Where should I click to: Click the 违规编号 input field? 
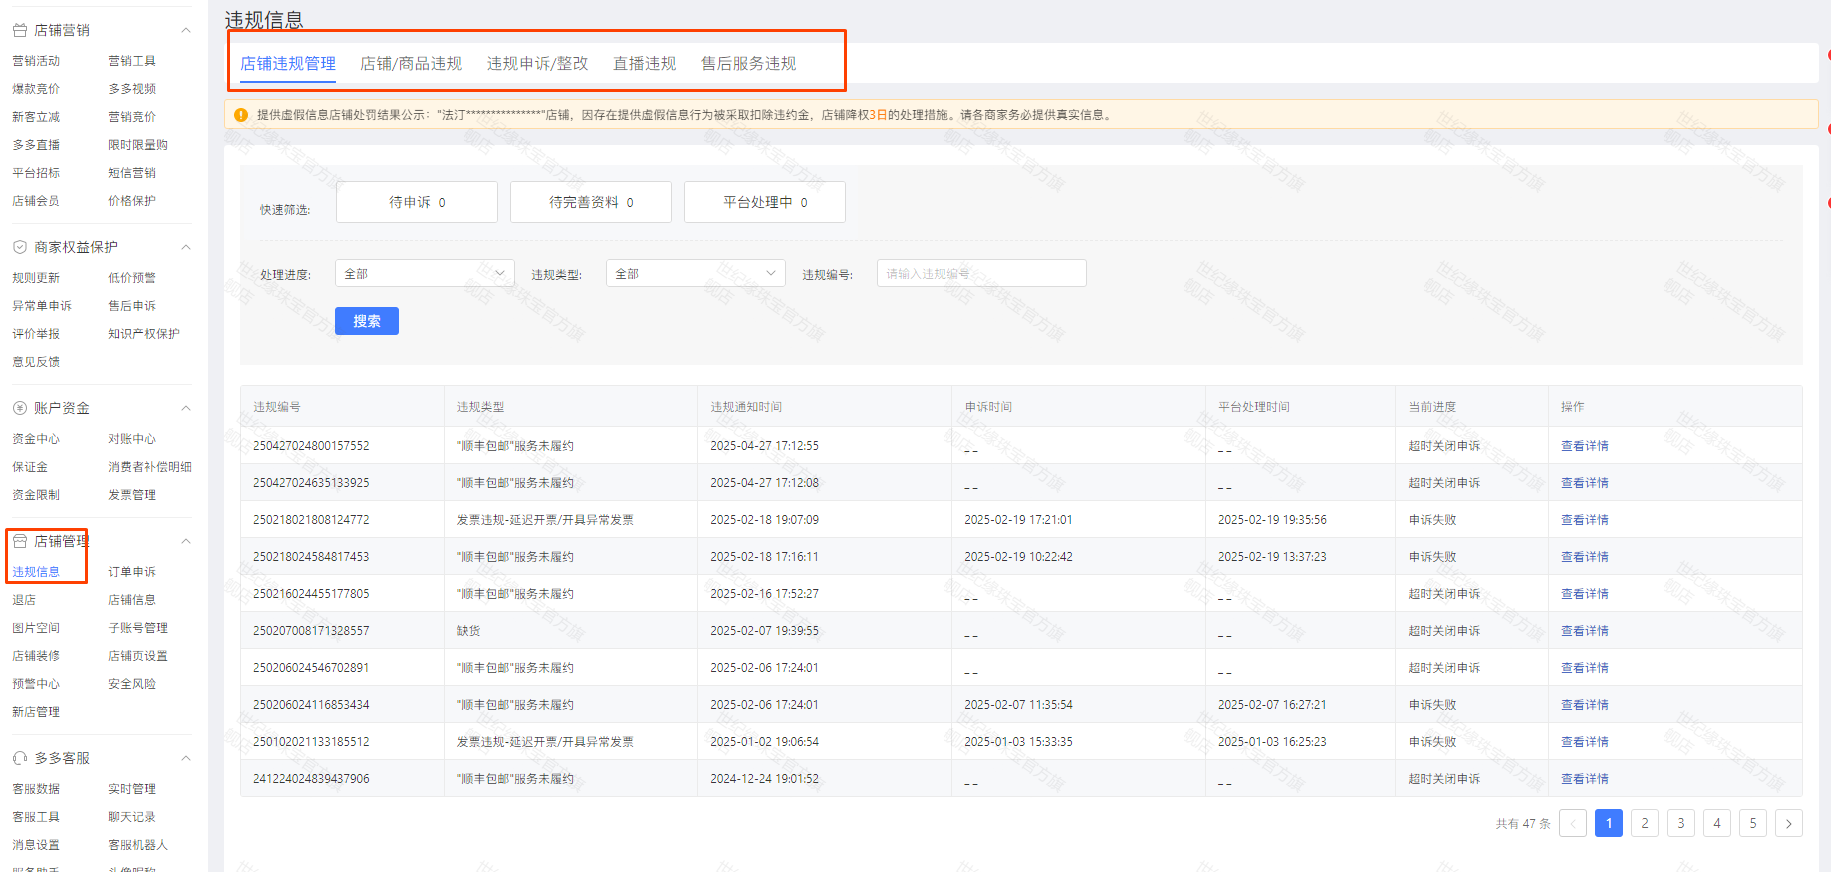pos(981,273)
